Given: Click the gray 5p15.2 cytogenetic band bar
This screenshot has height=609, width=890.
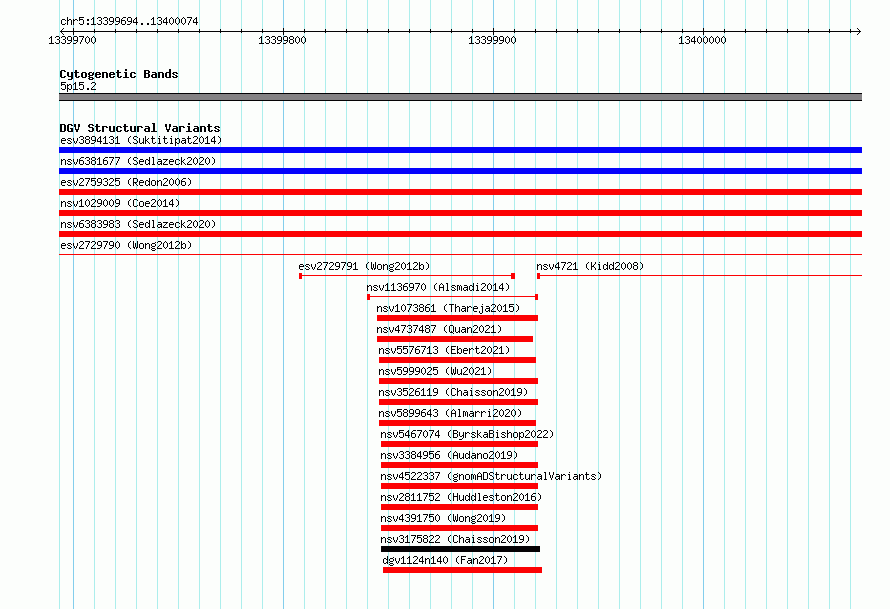Looking at the screenshot, I should [460, 97].
